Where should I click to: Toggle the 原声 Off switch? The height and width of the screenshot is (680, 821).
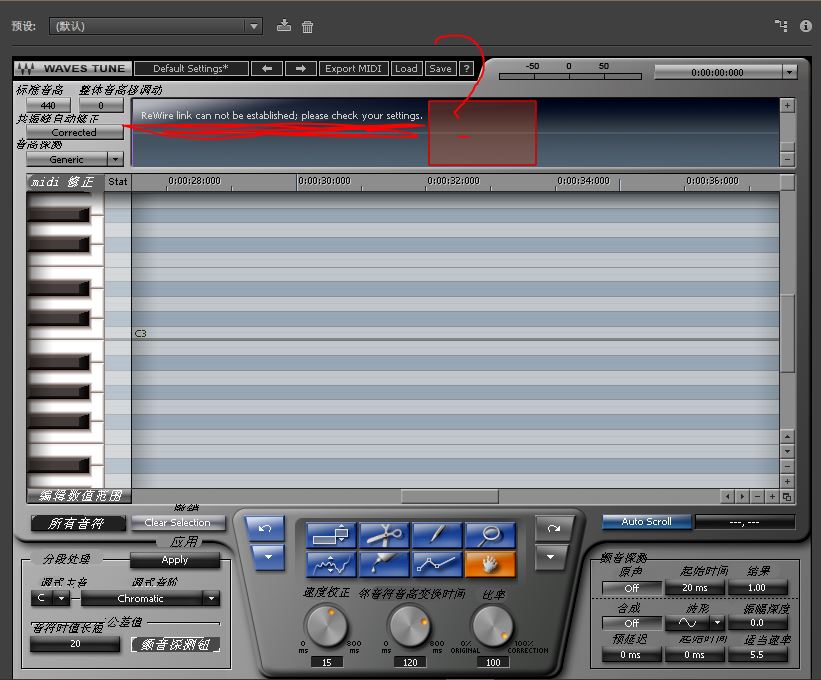(x=631, y=588)
